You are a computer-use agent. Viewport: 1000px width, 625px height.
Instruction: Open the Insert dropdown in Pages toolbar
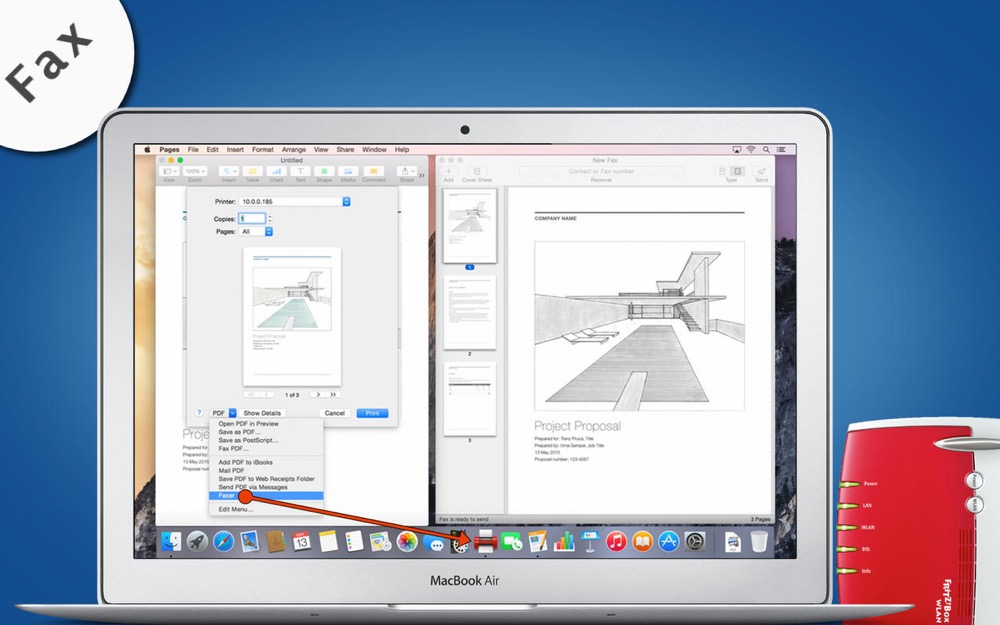pos(228,172)
